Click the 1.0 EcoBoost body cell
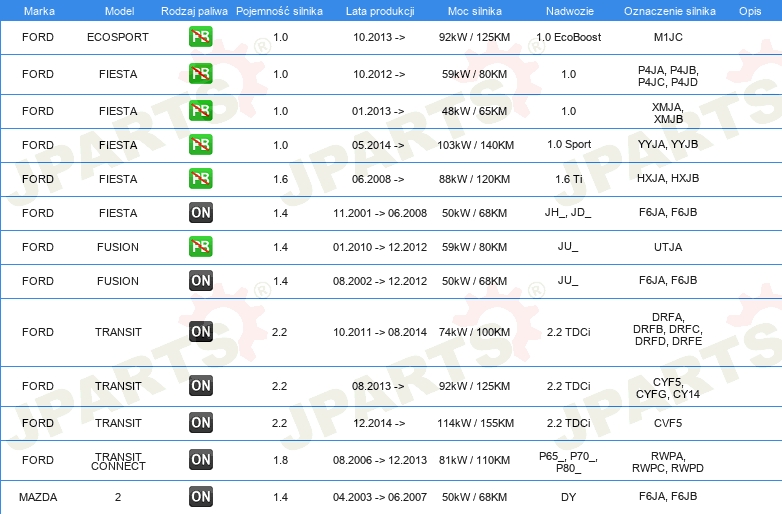 (x=569, y=37)
